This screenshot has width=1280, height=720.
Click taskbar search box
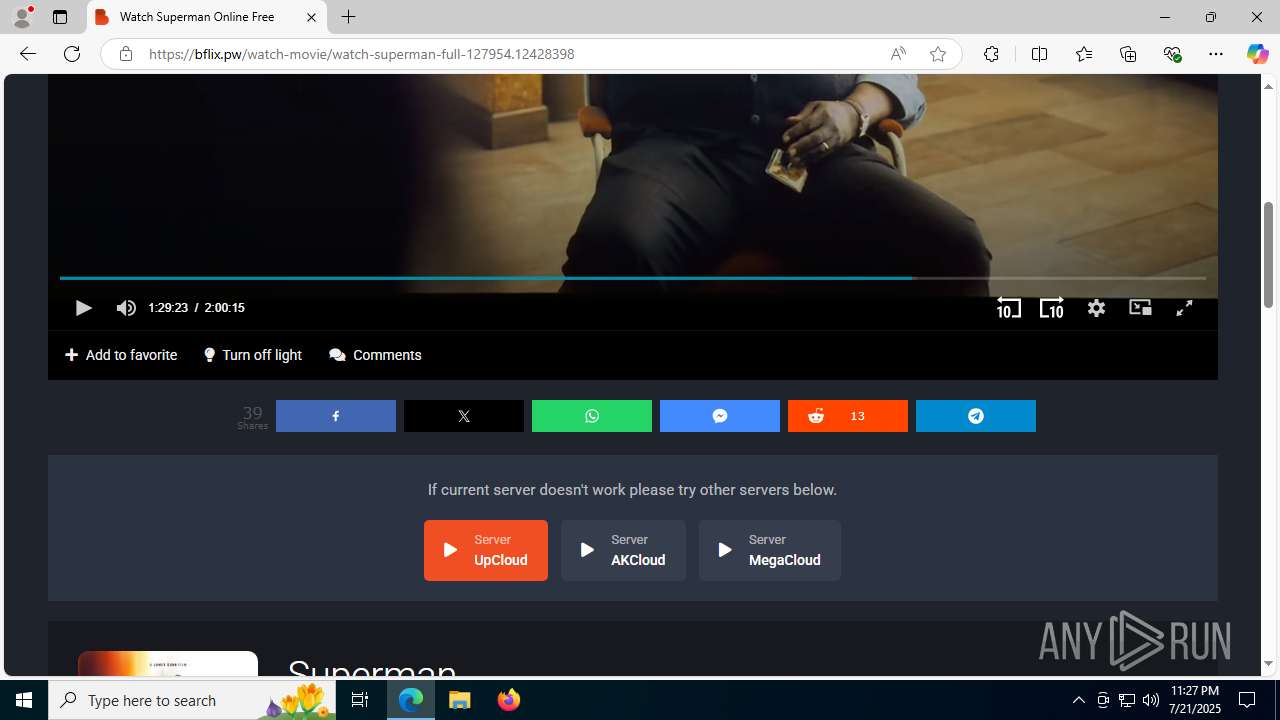click(x=192, y=700)
